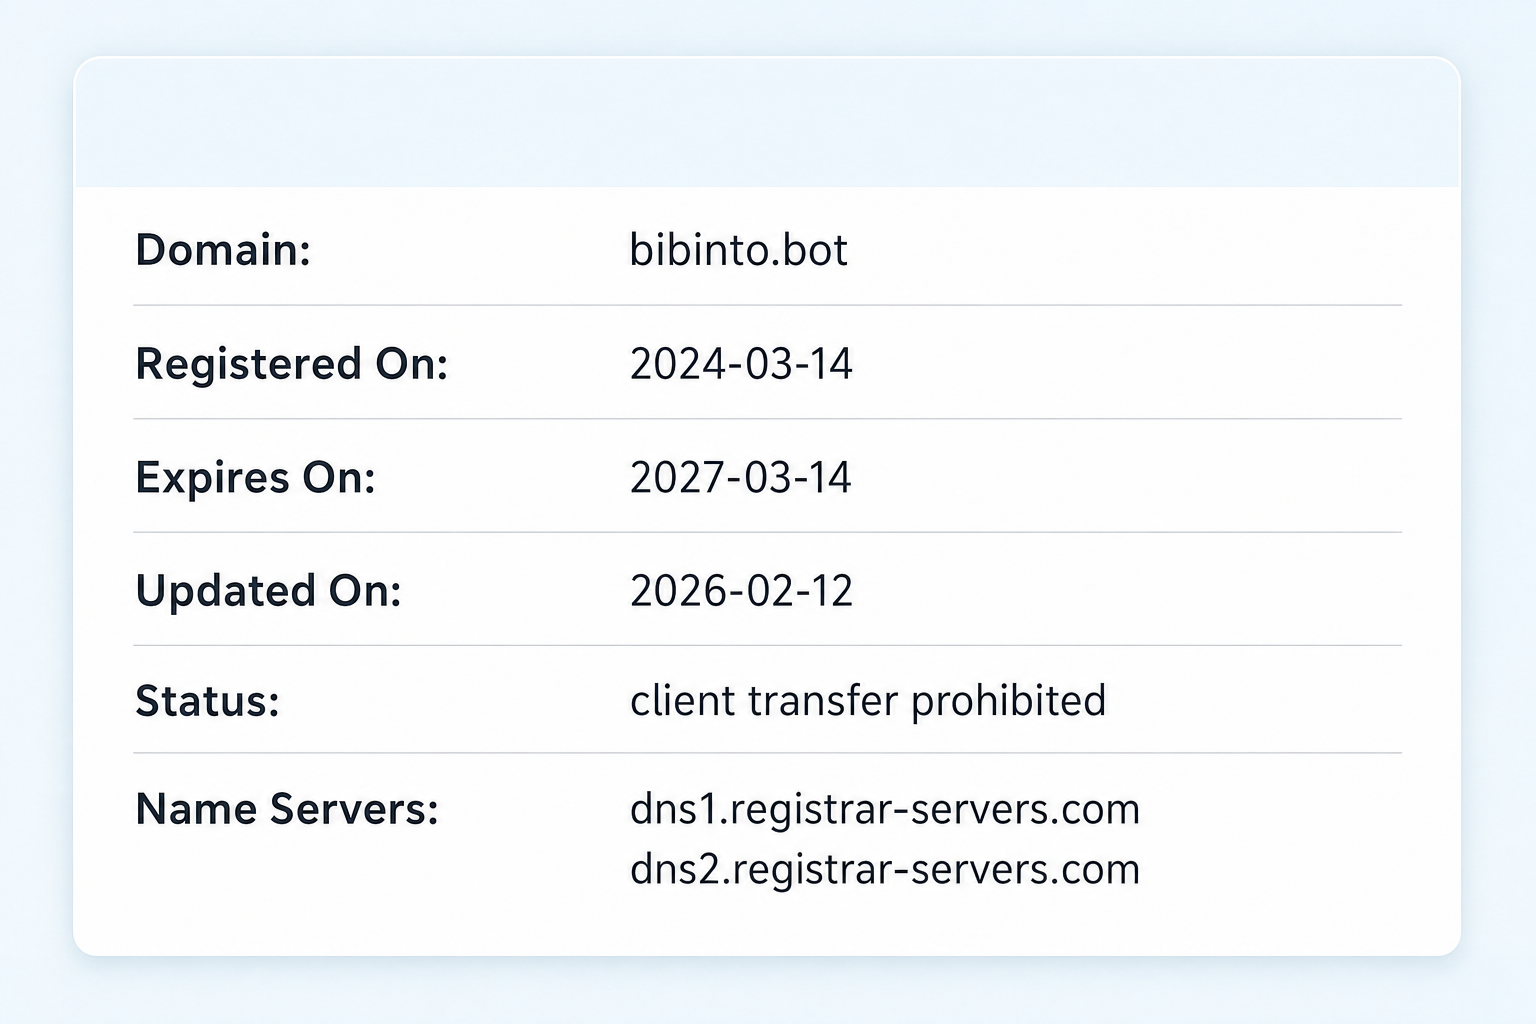Select the 2026-02-12 updated date
Image resolution: width=1536 pixels, height=1024 pixels.
point(741,591)
